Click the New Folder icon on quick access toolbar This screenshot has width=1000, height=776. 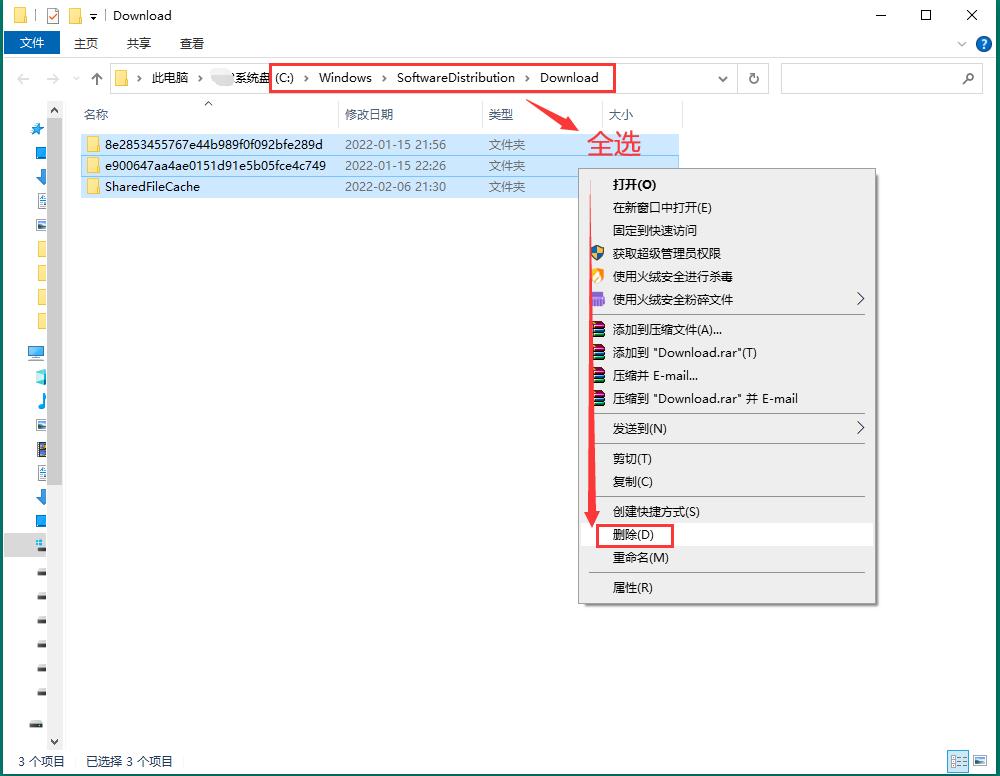75,15
